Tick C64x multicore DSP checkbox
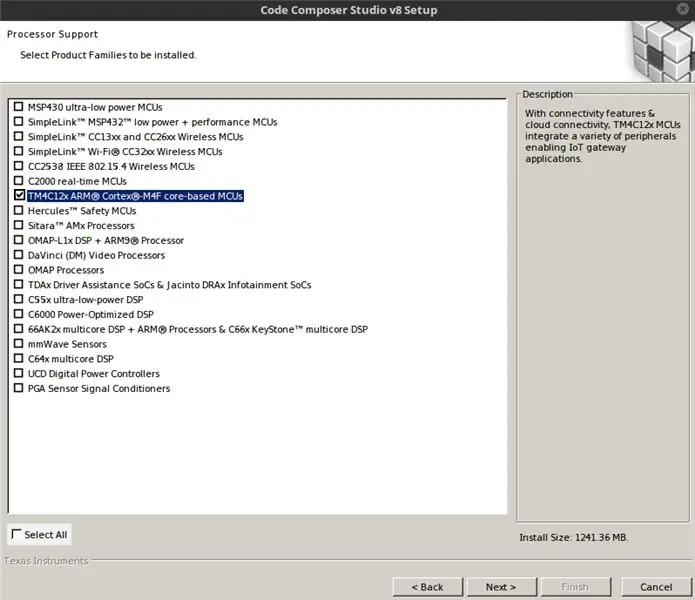Screen dimensions: 695x600 pos(19,358)
